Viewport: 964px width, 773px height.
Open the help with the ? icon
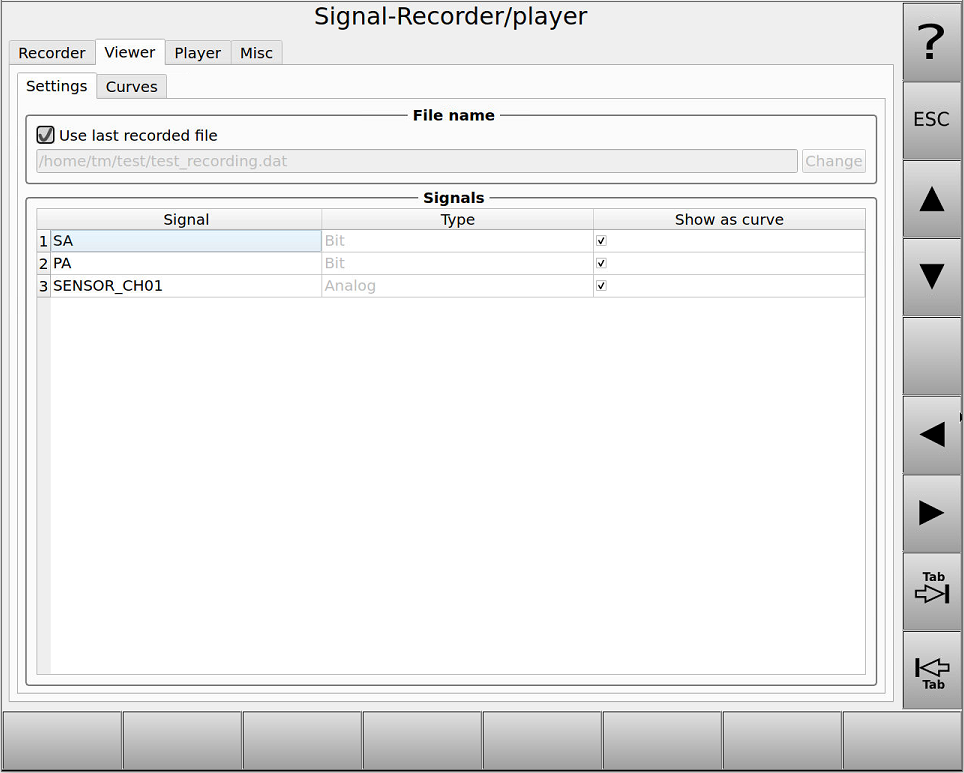[x=931, y=42]
